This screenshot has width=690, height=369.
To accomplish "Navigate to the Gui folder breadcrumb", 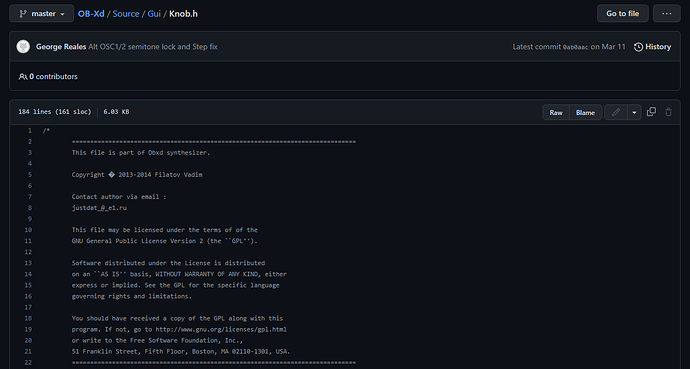I will coord(154,14).
